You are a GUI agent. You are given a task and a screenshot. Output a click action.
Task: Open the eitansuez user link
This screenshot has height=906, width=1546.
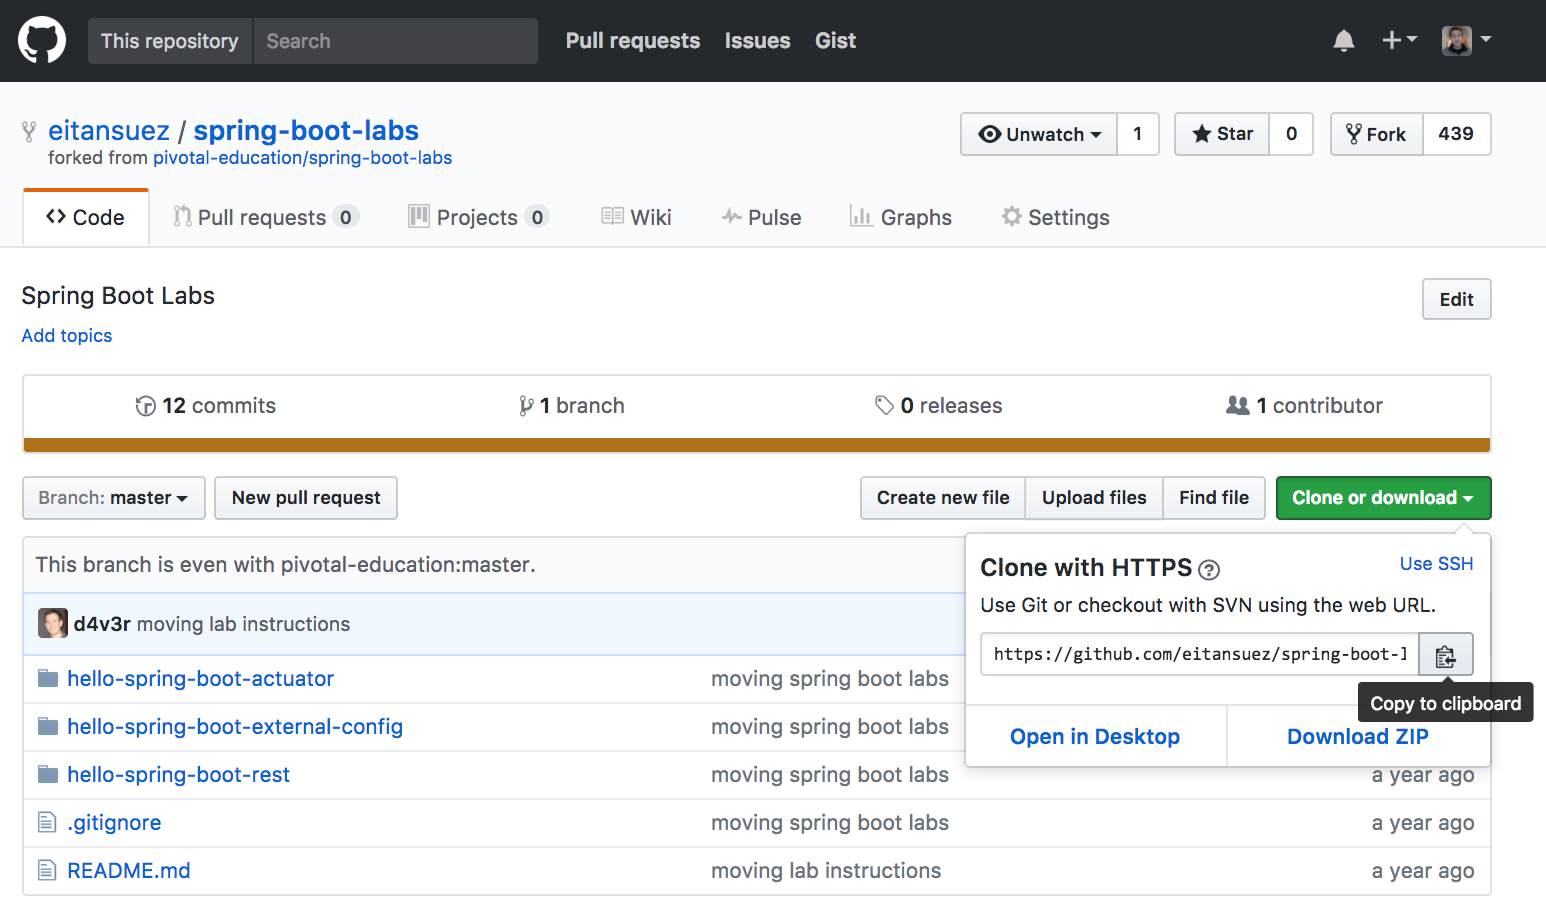point(109,131)
